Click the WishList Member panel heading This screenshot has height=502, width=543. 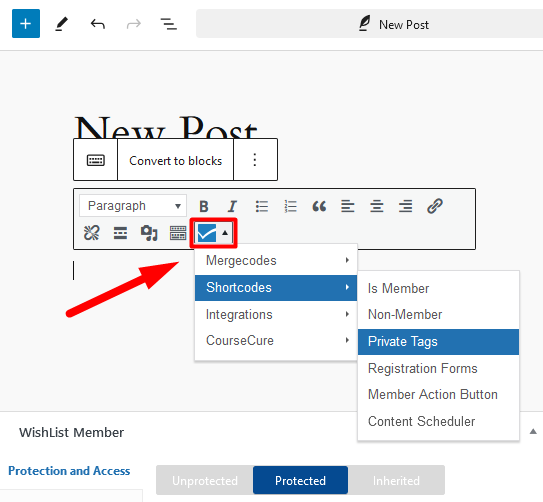pyautogui.click(x=71, y=432)
